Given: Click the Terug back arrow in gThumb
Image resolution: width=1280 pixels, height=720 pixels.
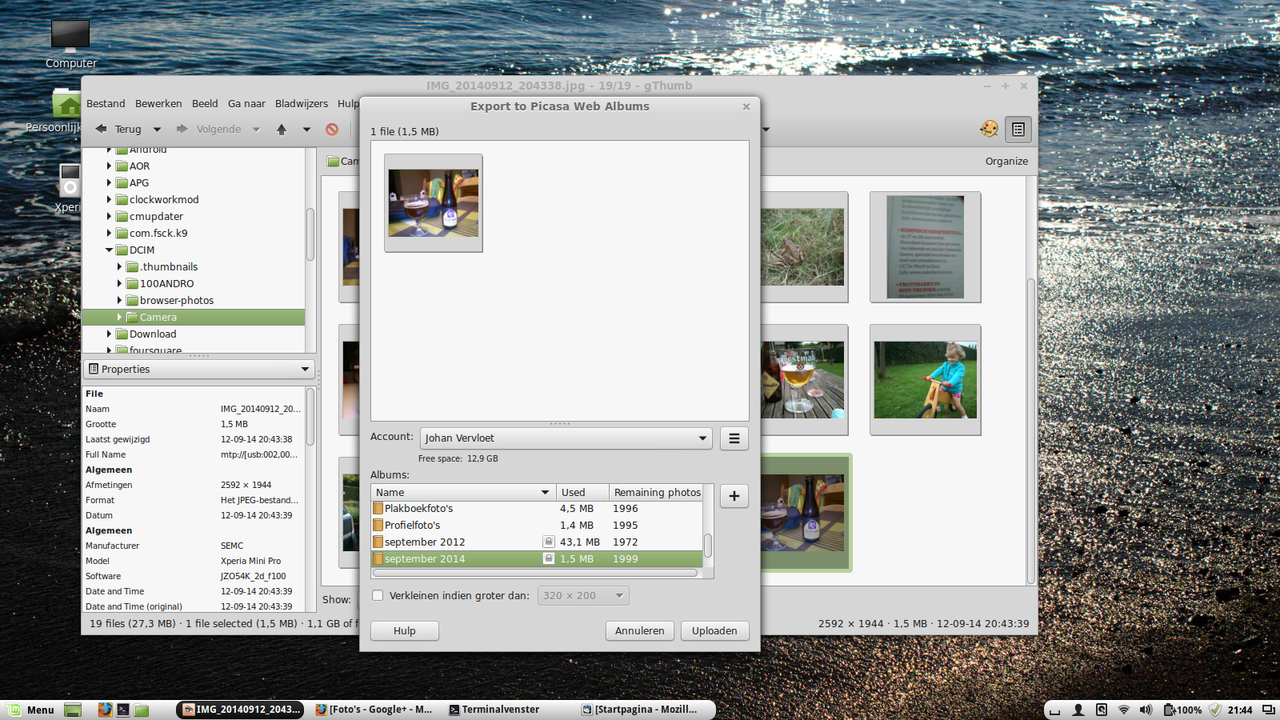Looking at the screenshot, I should [x=101, y=129].
